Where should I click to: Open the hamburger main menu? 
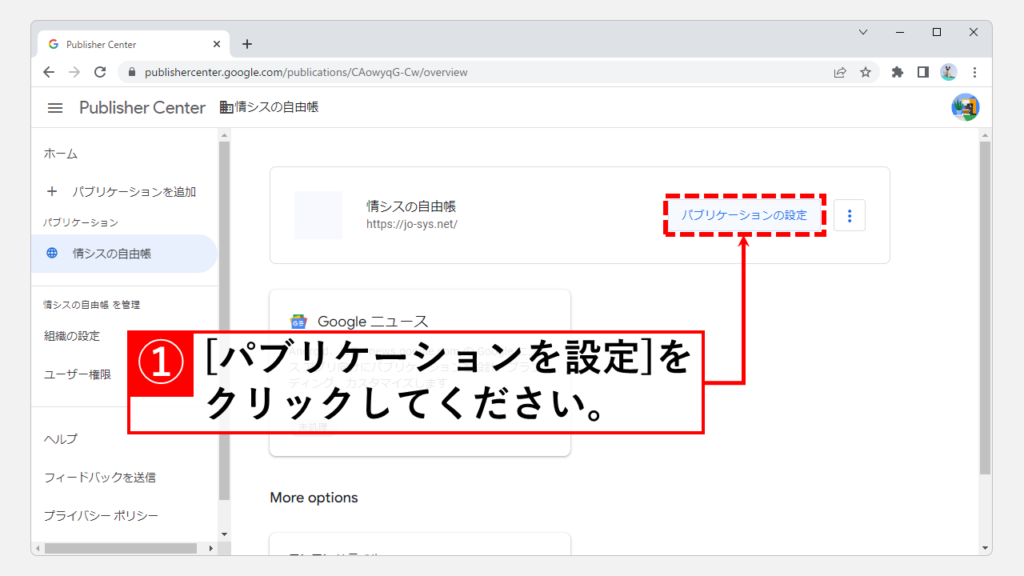(x=55, y=108)
